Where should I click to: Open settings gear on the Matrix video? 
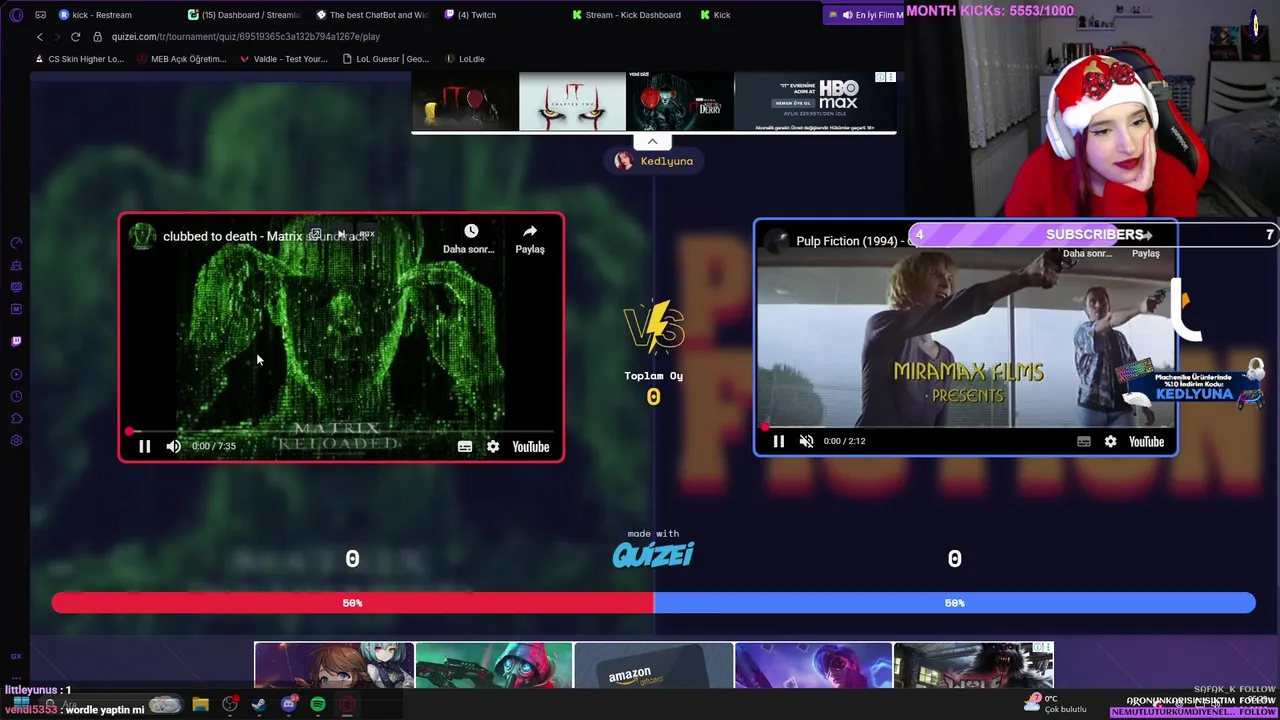click(x=493, y=447)
